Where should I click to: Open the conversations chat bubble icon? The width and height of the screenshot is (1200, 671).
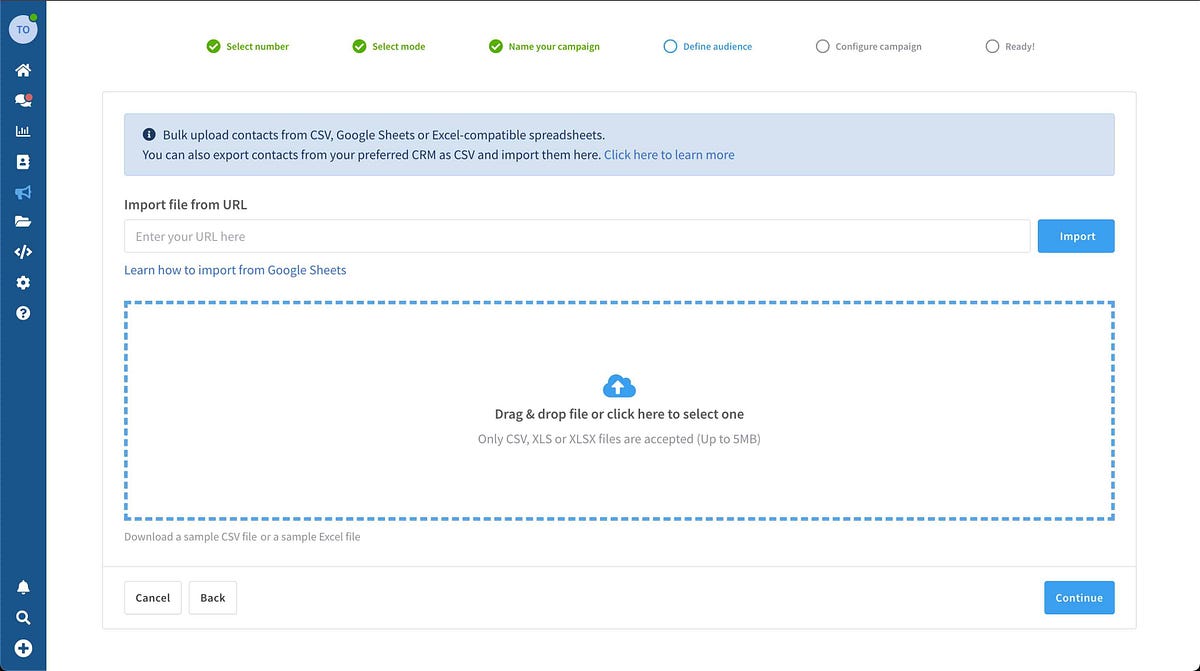pos(23,101)
